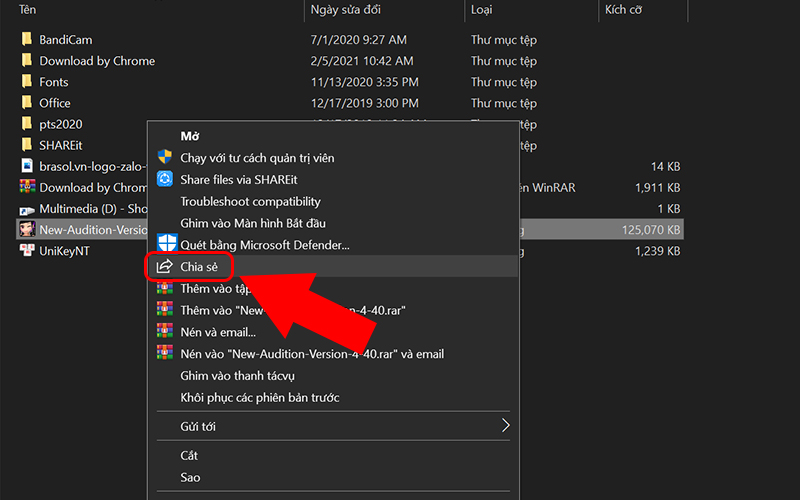Choose Sao from the context menu
Viewport: 800px width, 500px height.
190,478
